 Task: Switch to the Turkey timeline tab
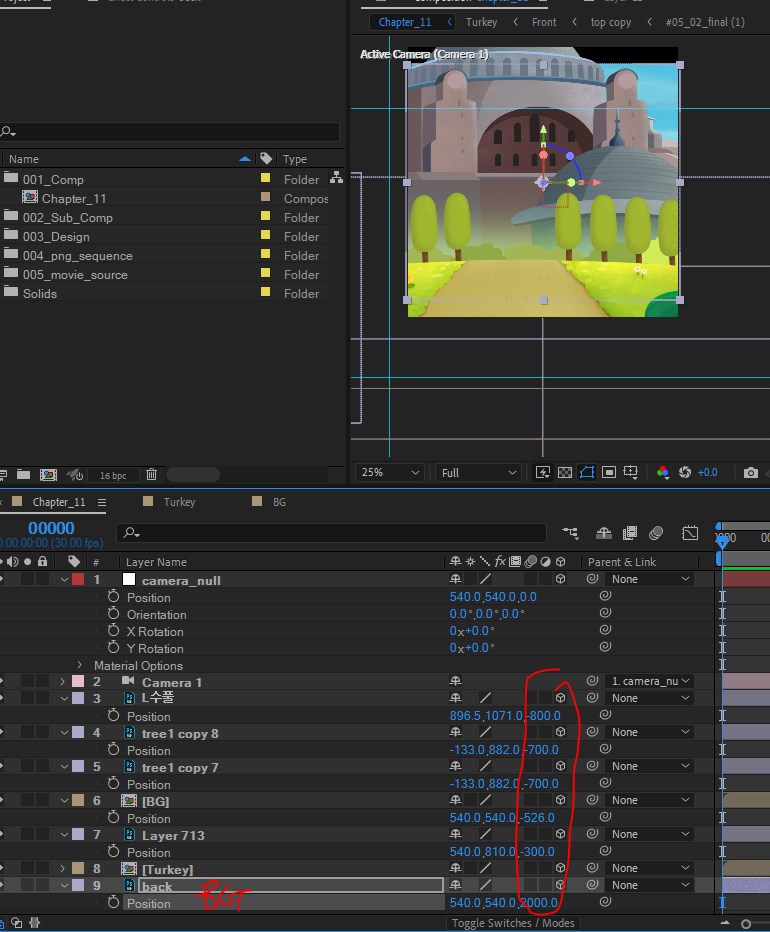179,502
